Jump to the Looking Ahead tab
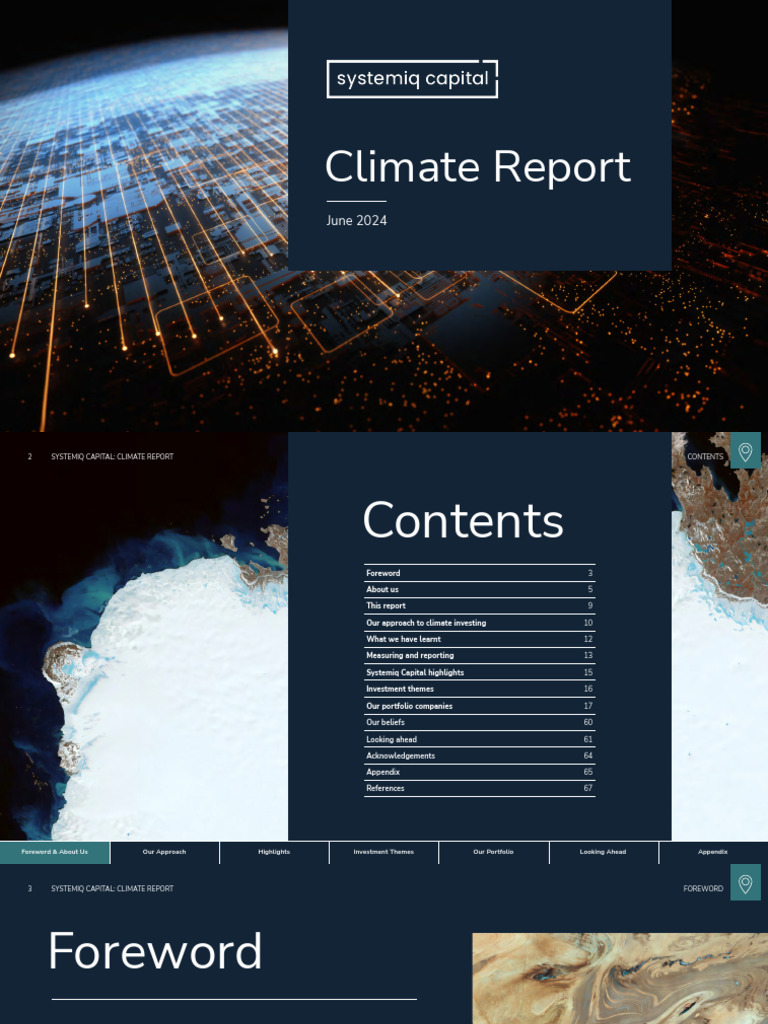The width and height of the screenshot is (768, 1024). [x=603, y=852]
